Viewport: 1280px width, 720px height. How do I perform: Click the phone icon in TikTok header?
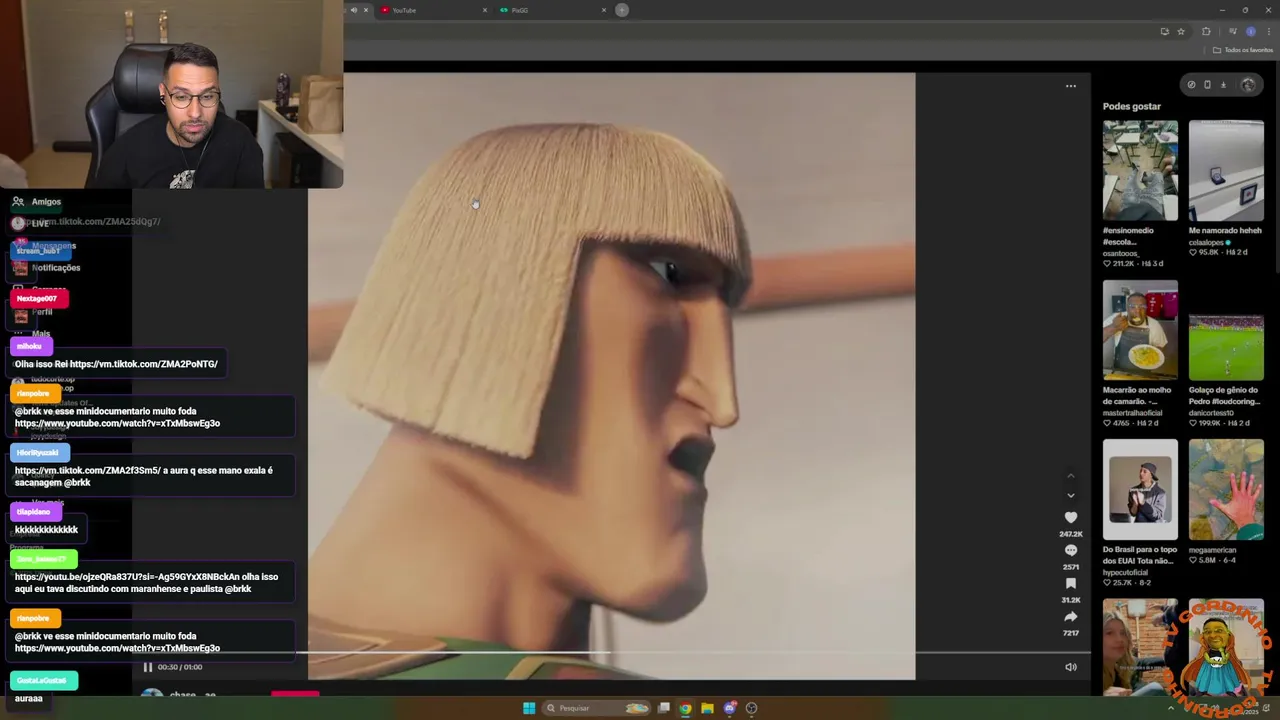(1207, 85)
